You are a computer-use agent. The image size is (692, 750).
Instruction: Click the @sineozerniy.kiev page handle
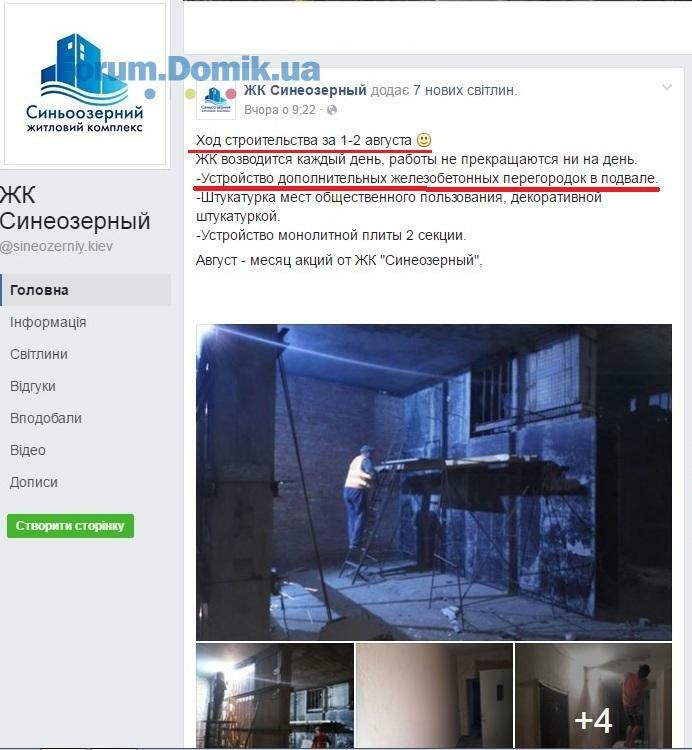click(56, 246)
